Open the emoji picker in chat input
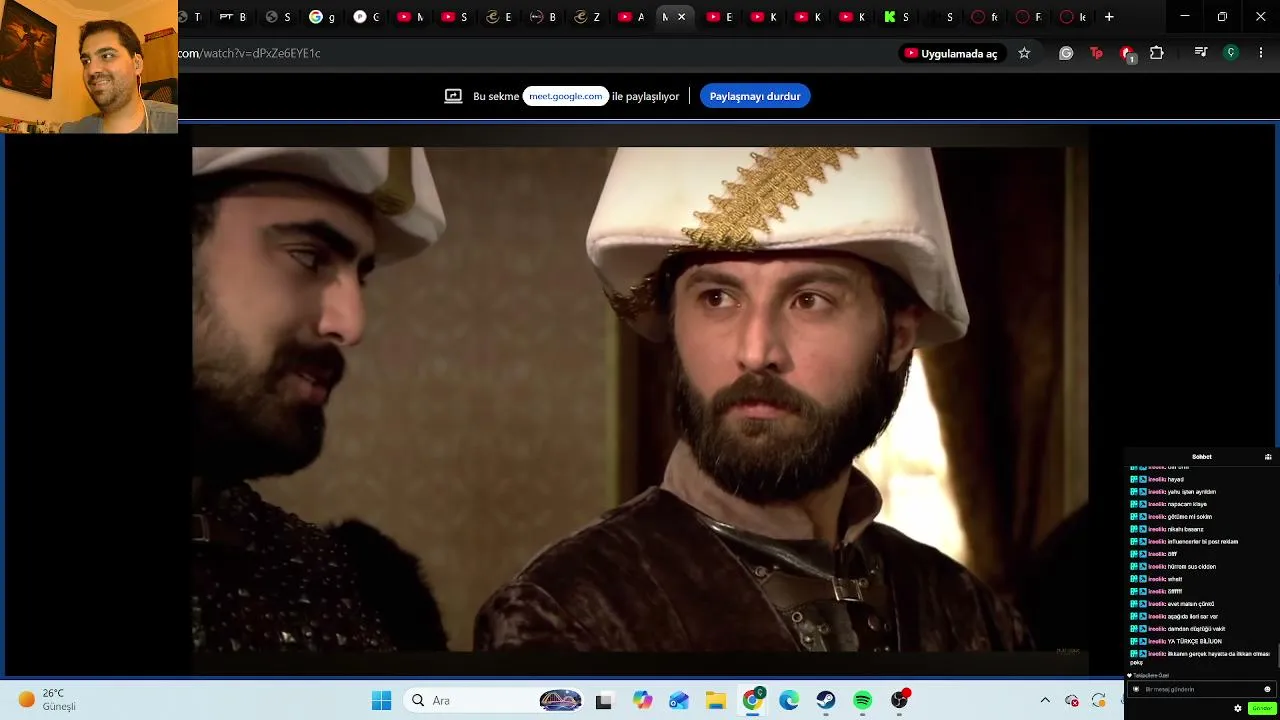 coord(1267,689)
